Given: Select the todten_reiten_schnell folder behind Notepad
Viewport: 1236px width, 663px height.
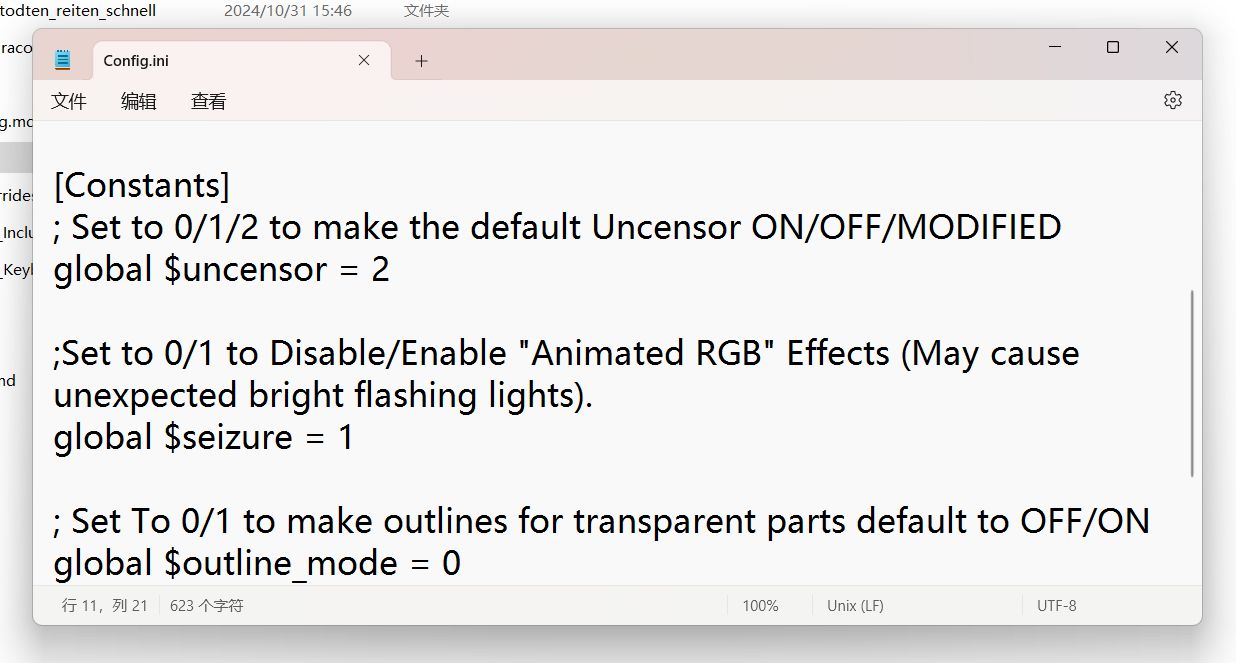Looking at the screenshot, I should coord(78,11).
